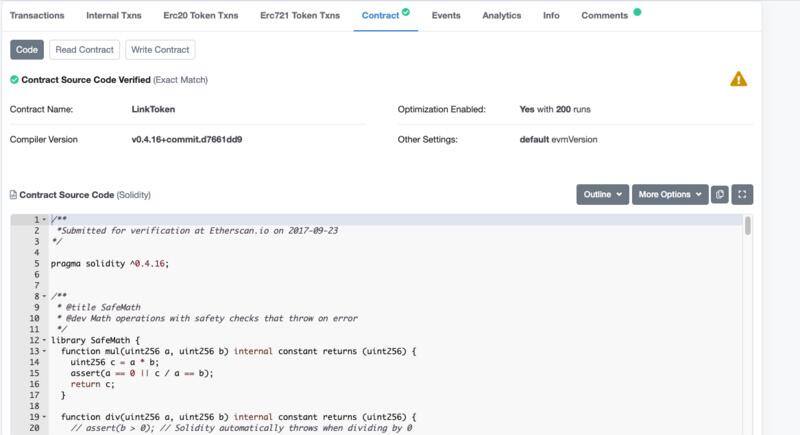Click the contract name LinkToken
Screen dimensions: 800x435
pyautogui.click(x=153, y=109)
